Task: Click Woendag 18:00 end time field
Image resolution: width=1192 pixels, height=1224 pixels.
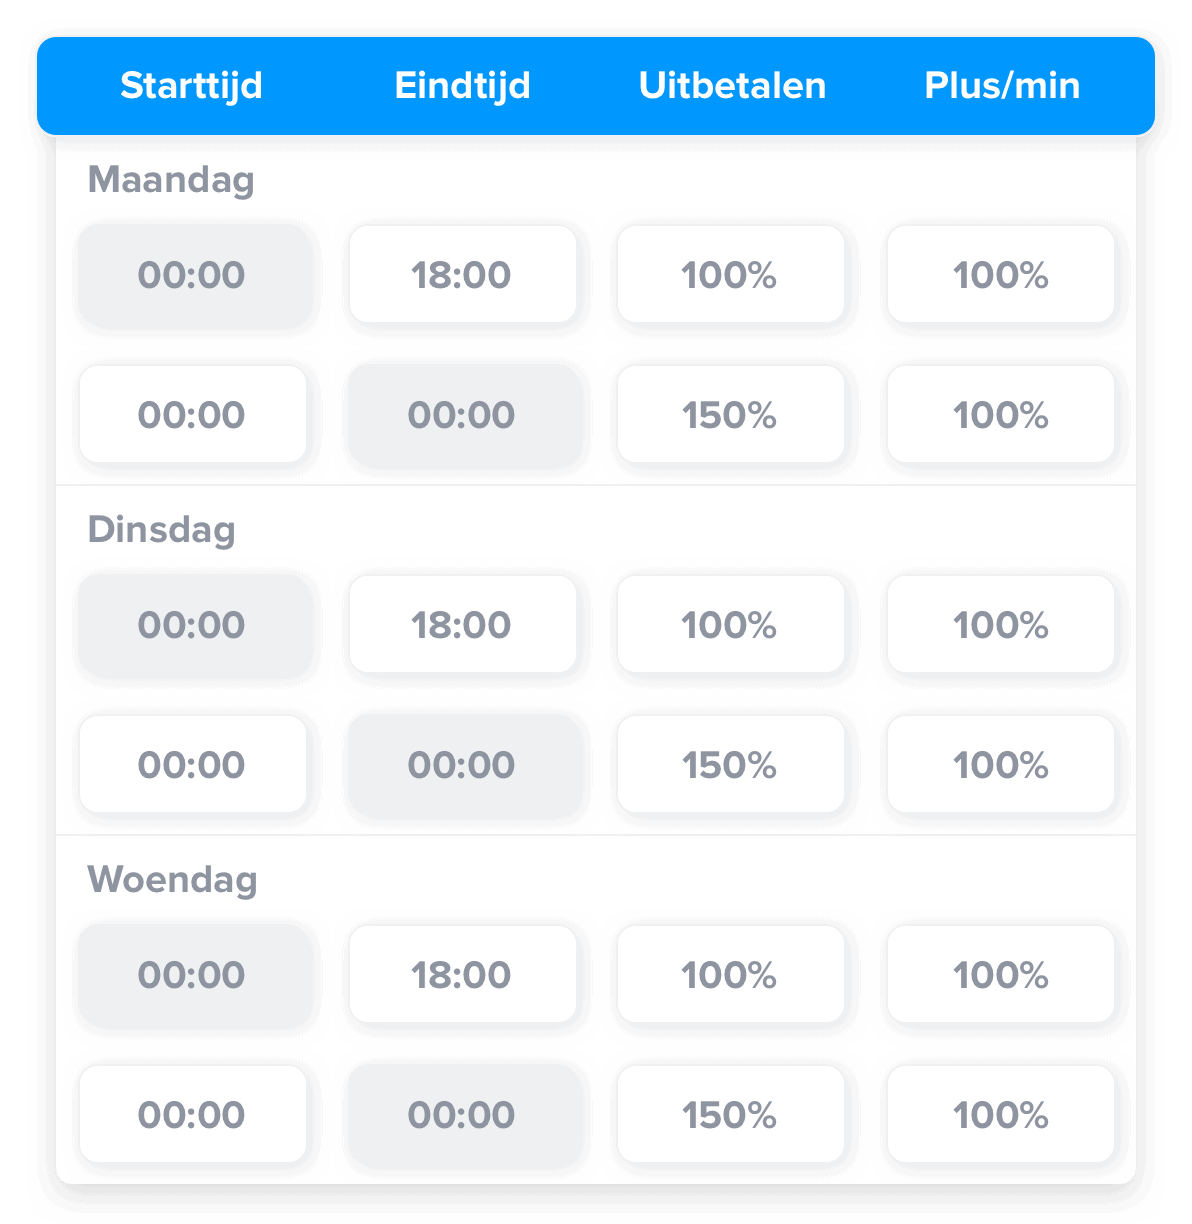Action: click(x=462, y=975)
